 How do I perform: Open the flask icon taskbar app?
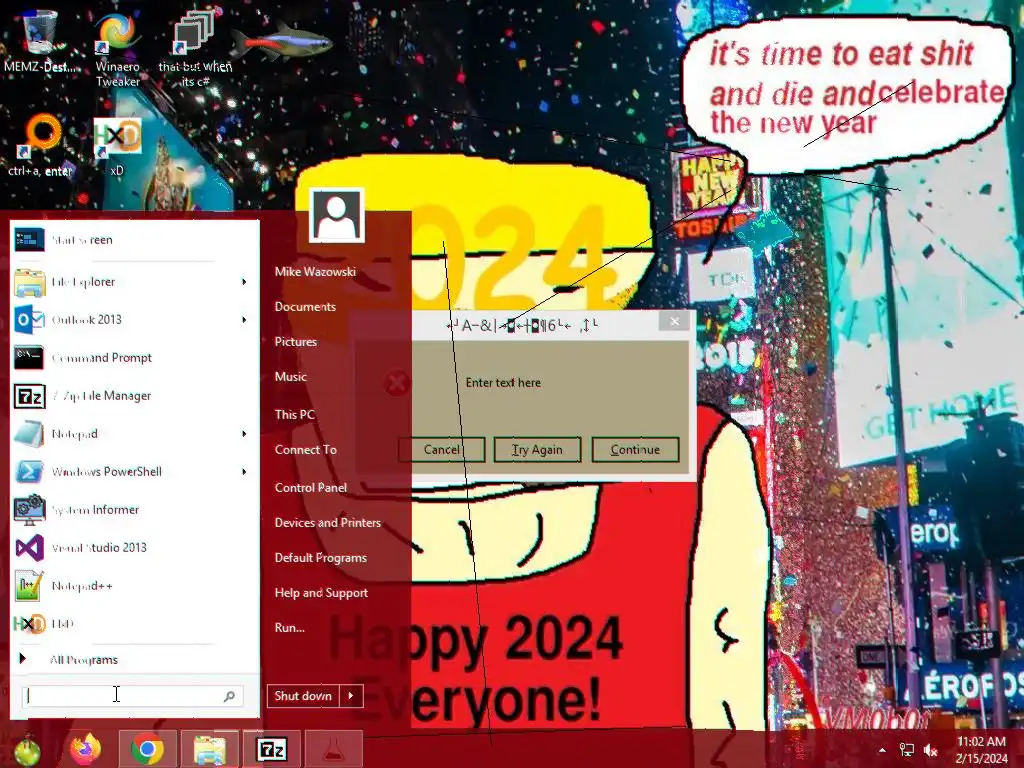333,749
